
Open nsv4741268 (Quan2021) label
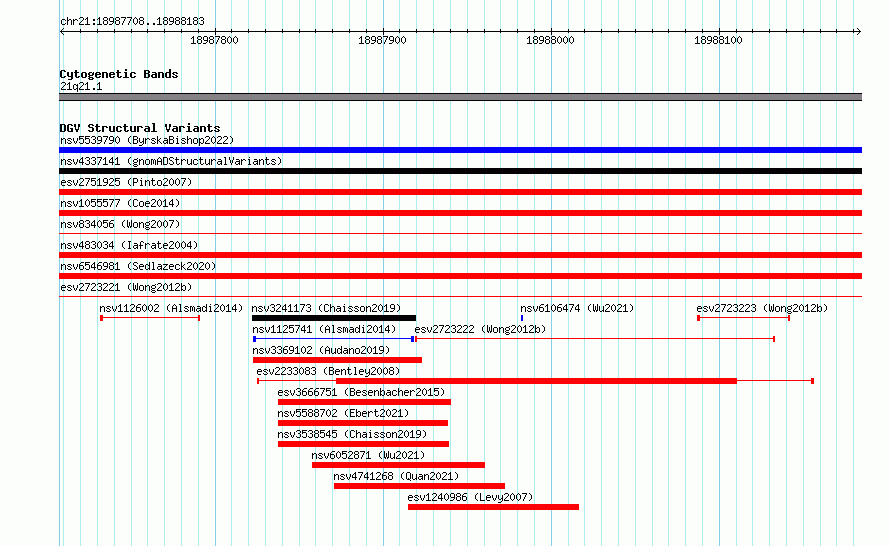coord(396,476)
